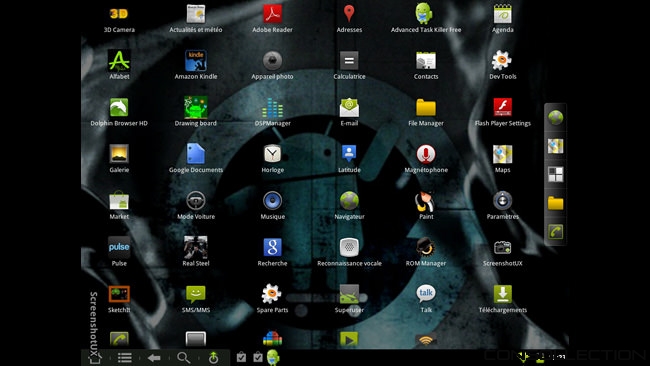Launch Amazon Kindle
Image resolution: width=650 pixels, height=366 pixels.
196,65
